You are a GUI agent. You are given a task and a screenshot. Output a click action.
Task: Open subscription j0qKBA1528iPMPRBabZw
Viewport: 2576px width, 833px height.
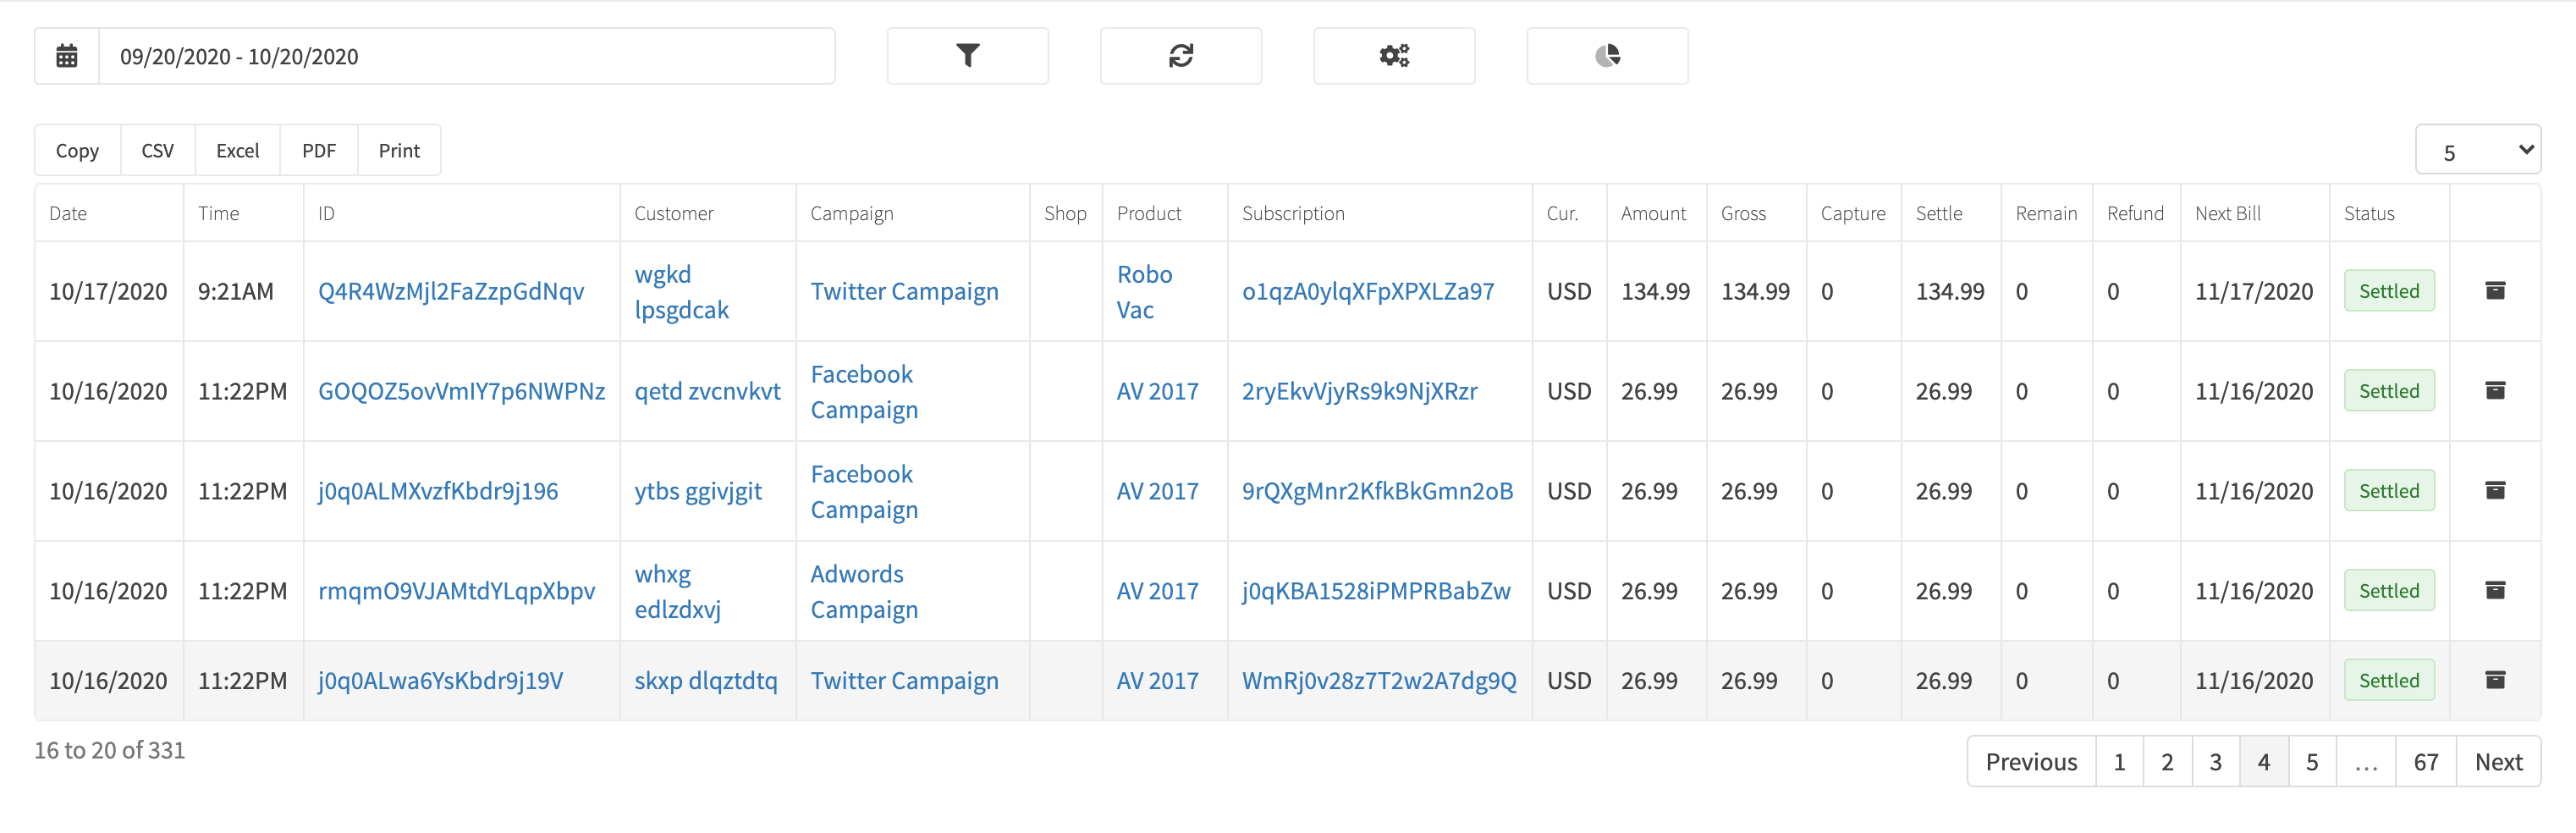[x=1376, y=591]
